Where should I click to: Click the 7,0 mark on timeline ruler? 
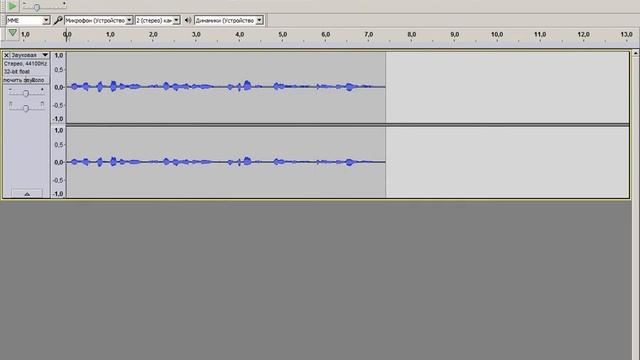click(369, 34)
